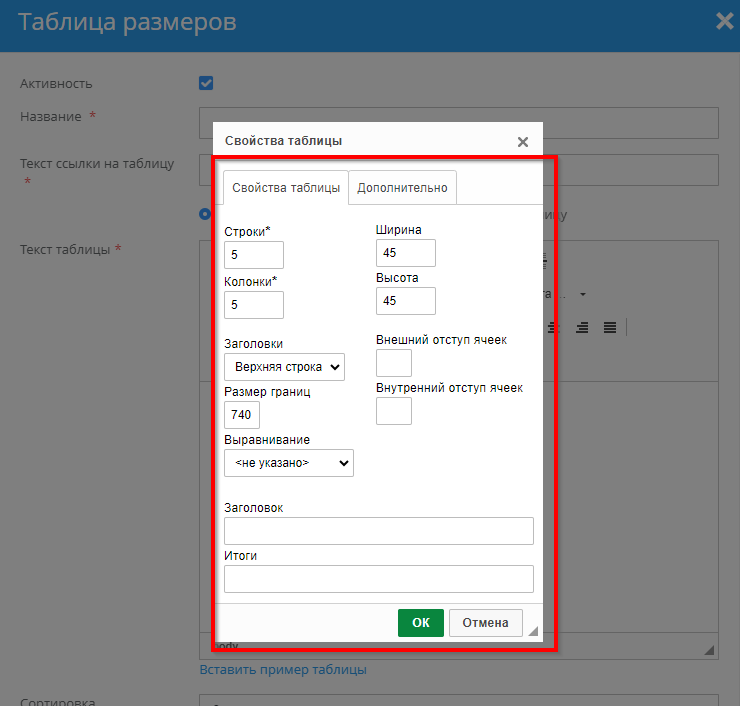Viewport: 740px width, 706px height.
Task: Select the Свойства таблицы tab
Action: (x=285, y=188)
